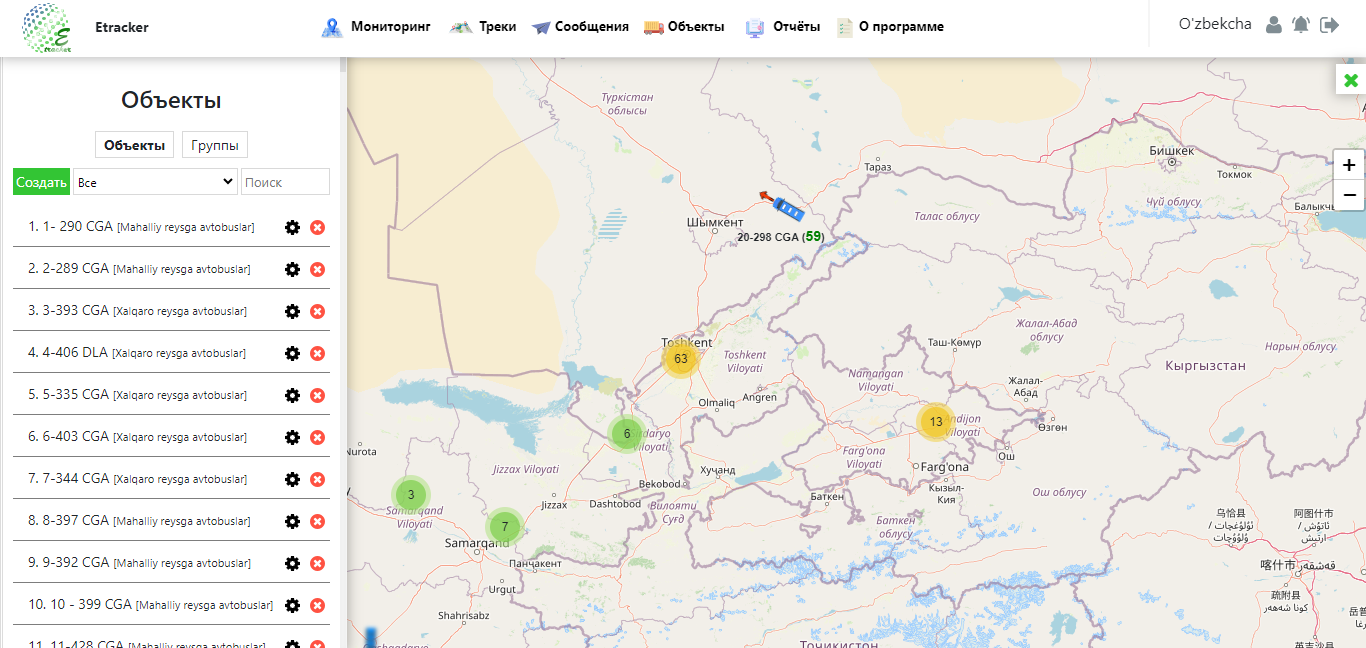Close the map panel with green X

(1351, 80)
